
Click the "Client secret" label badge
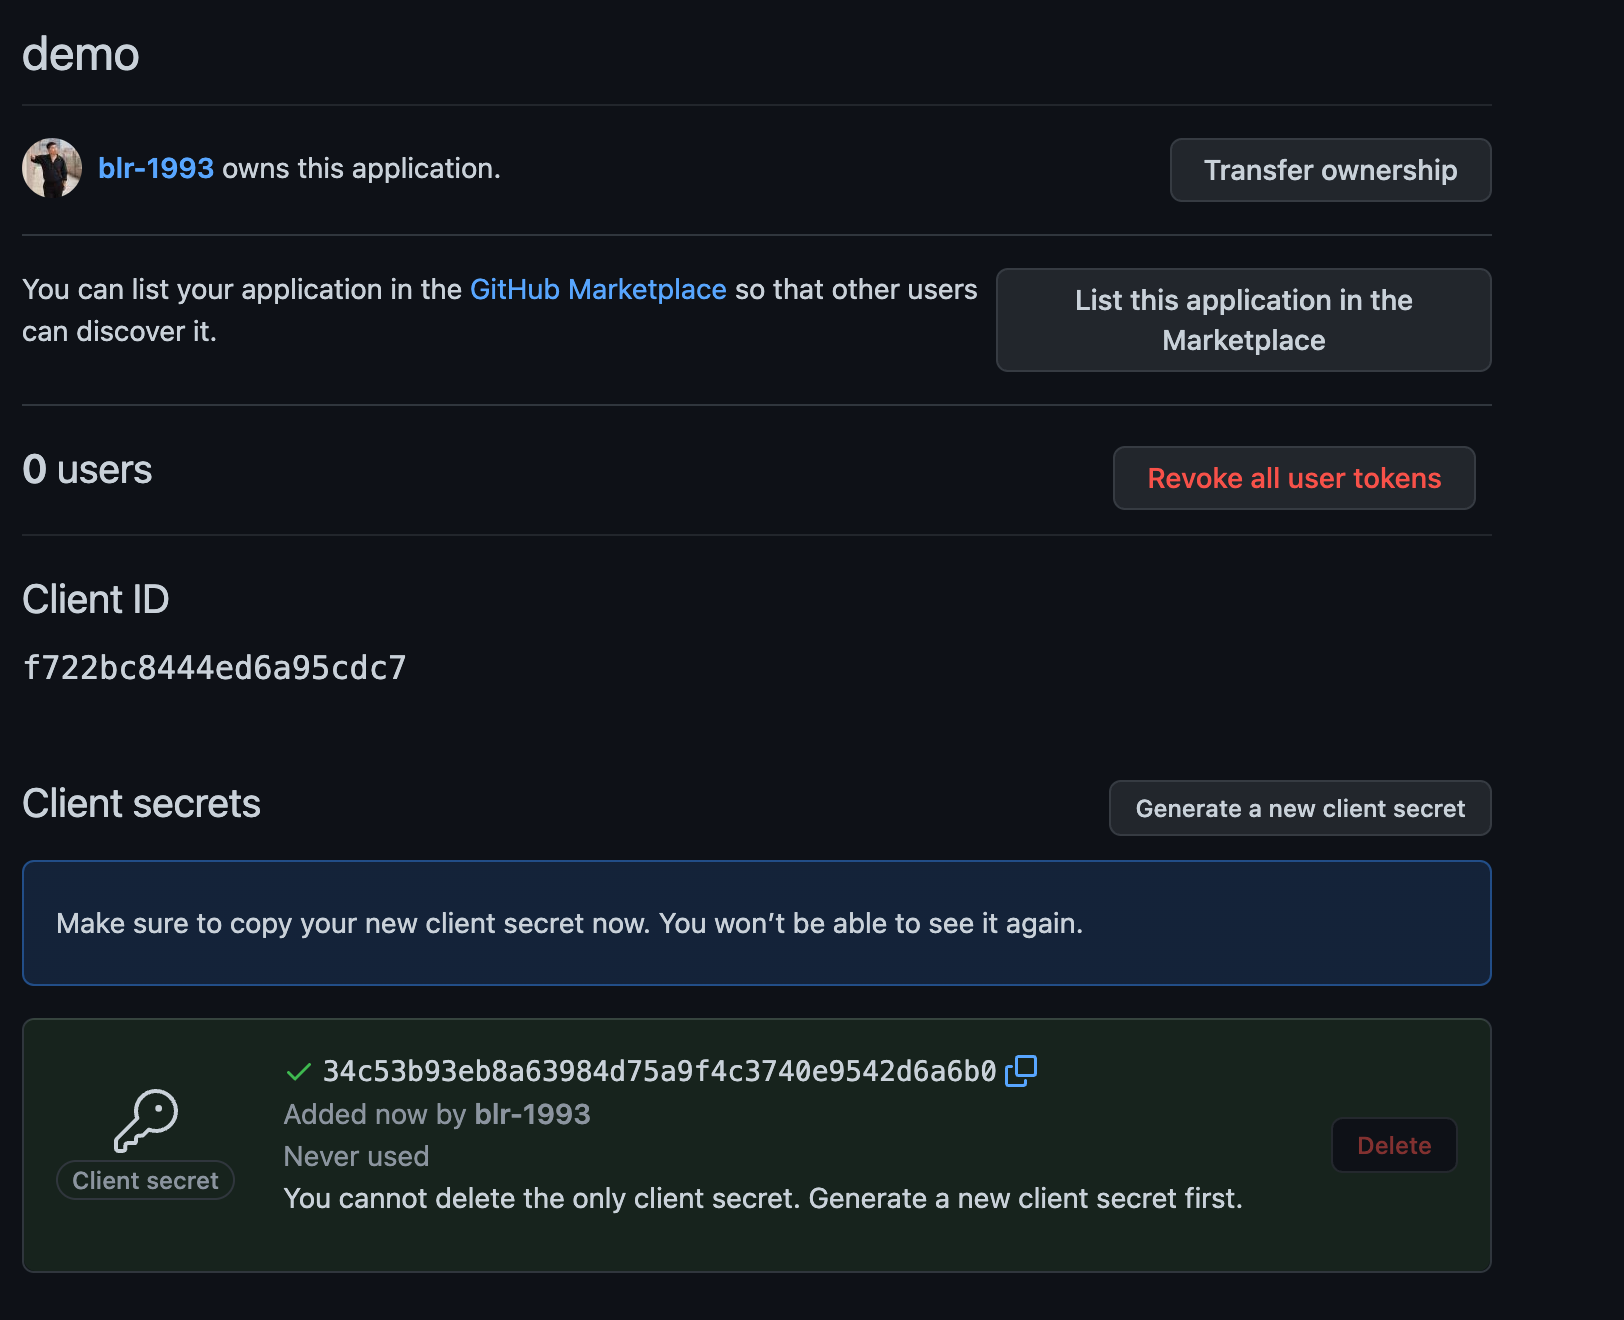(x=146, y=1180)
